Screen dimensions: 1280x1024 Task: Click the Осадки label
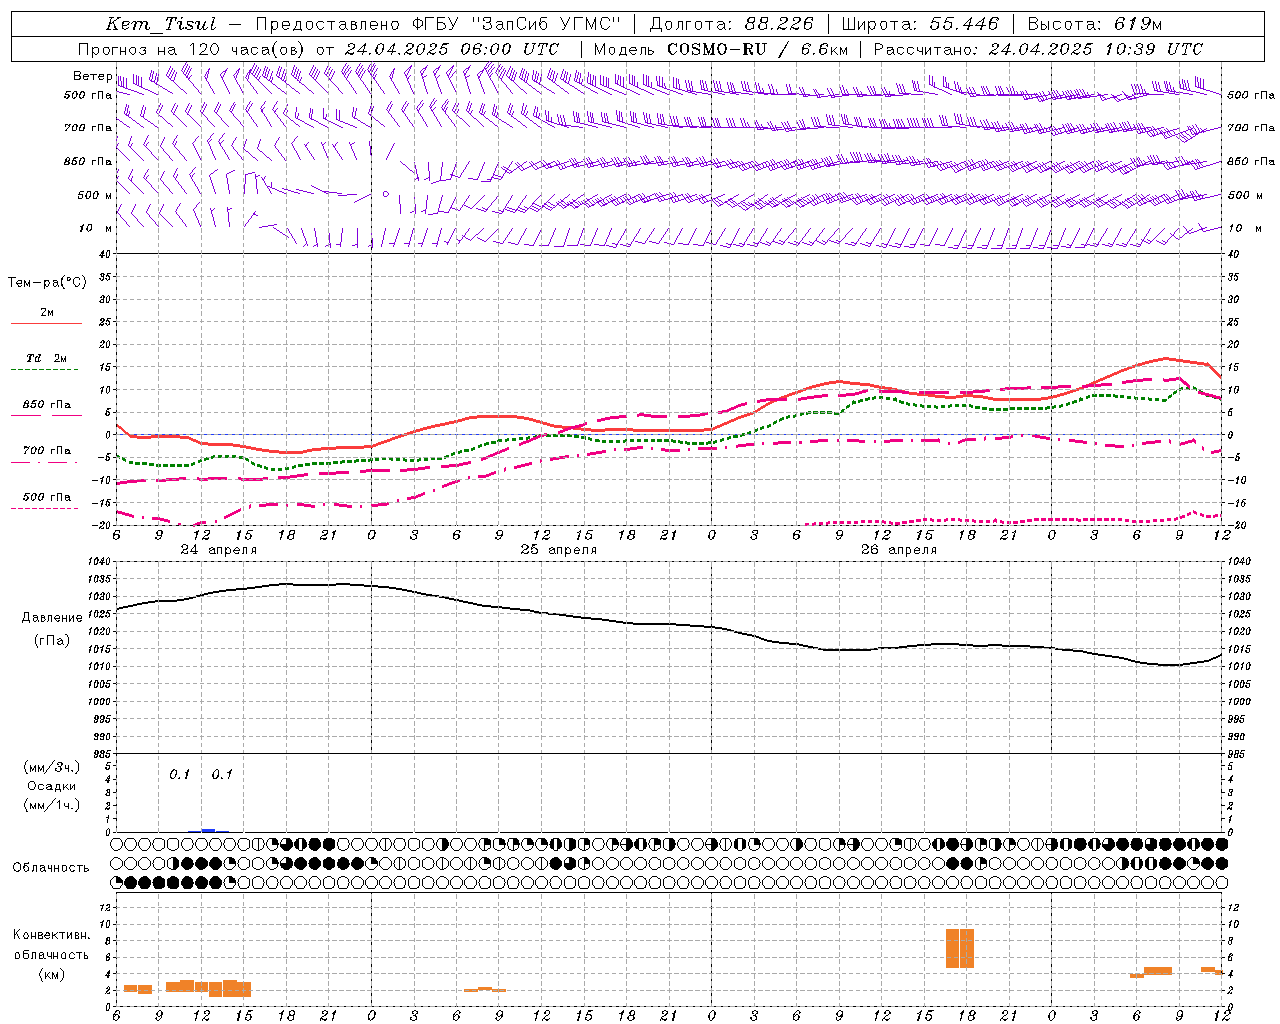point(52,786)
